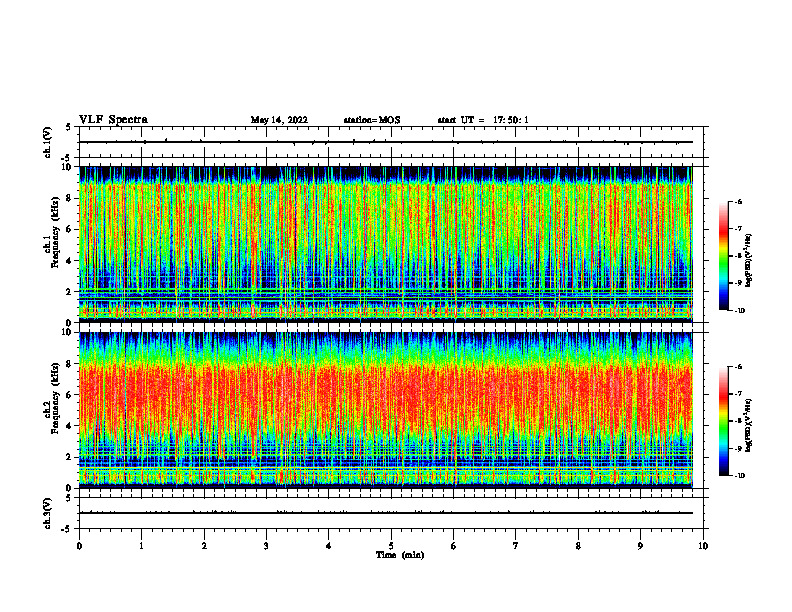Image resolution: width=792 pixels, height=612 pixels.
Task: Click the "-5" voltage tick of ch.3(V) strip
Action: point(66,529)
